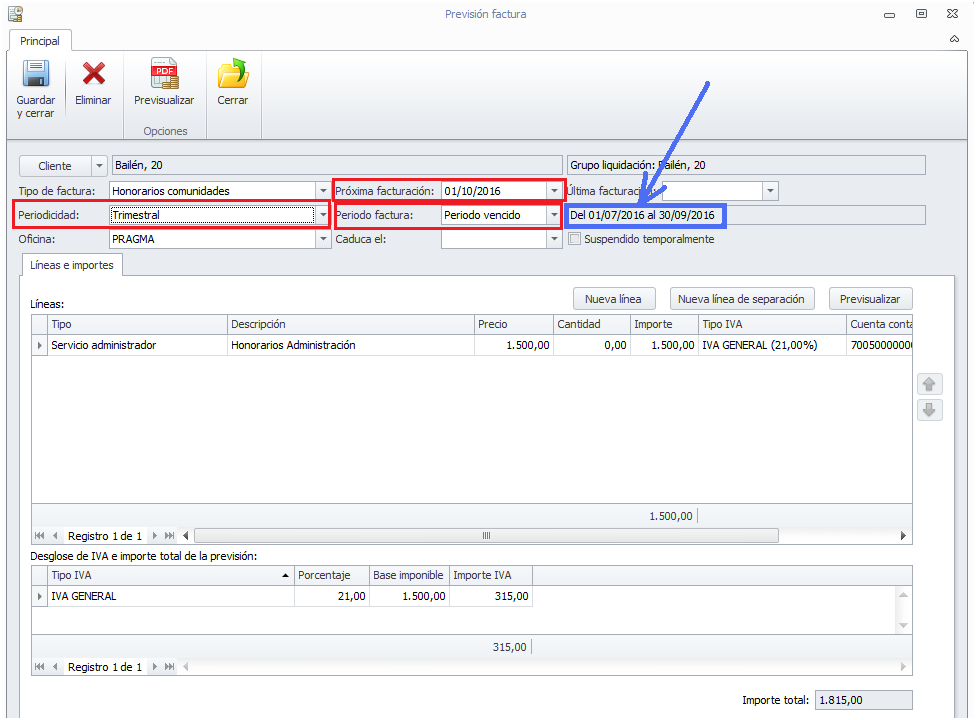Click the Cantidad column header
Viewport: 976px width, 720px height.
tap(591, 324)
